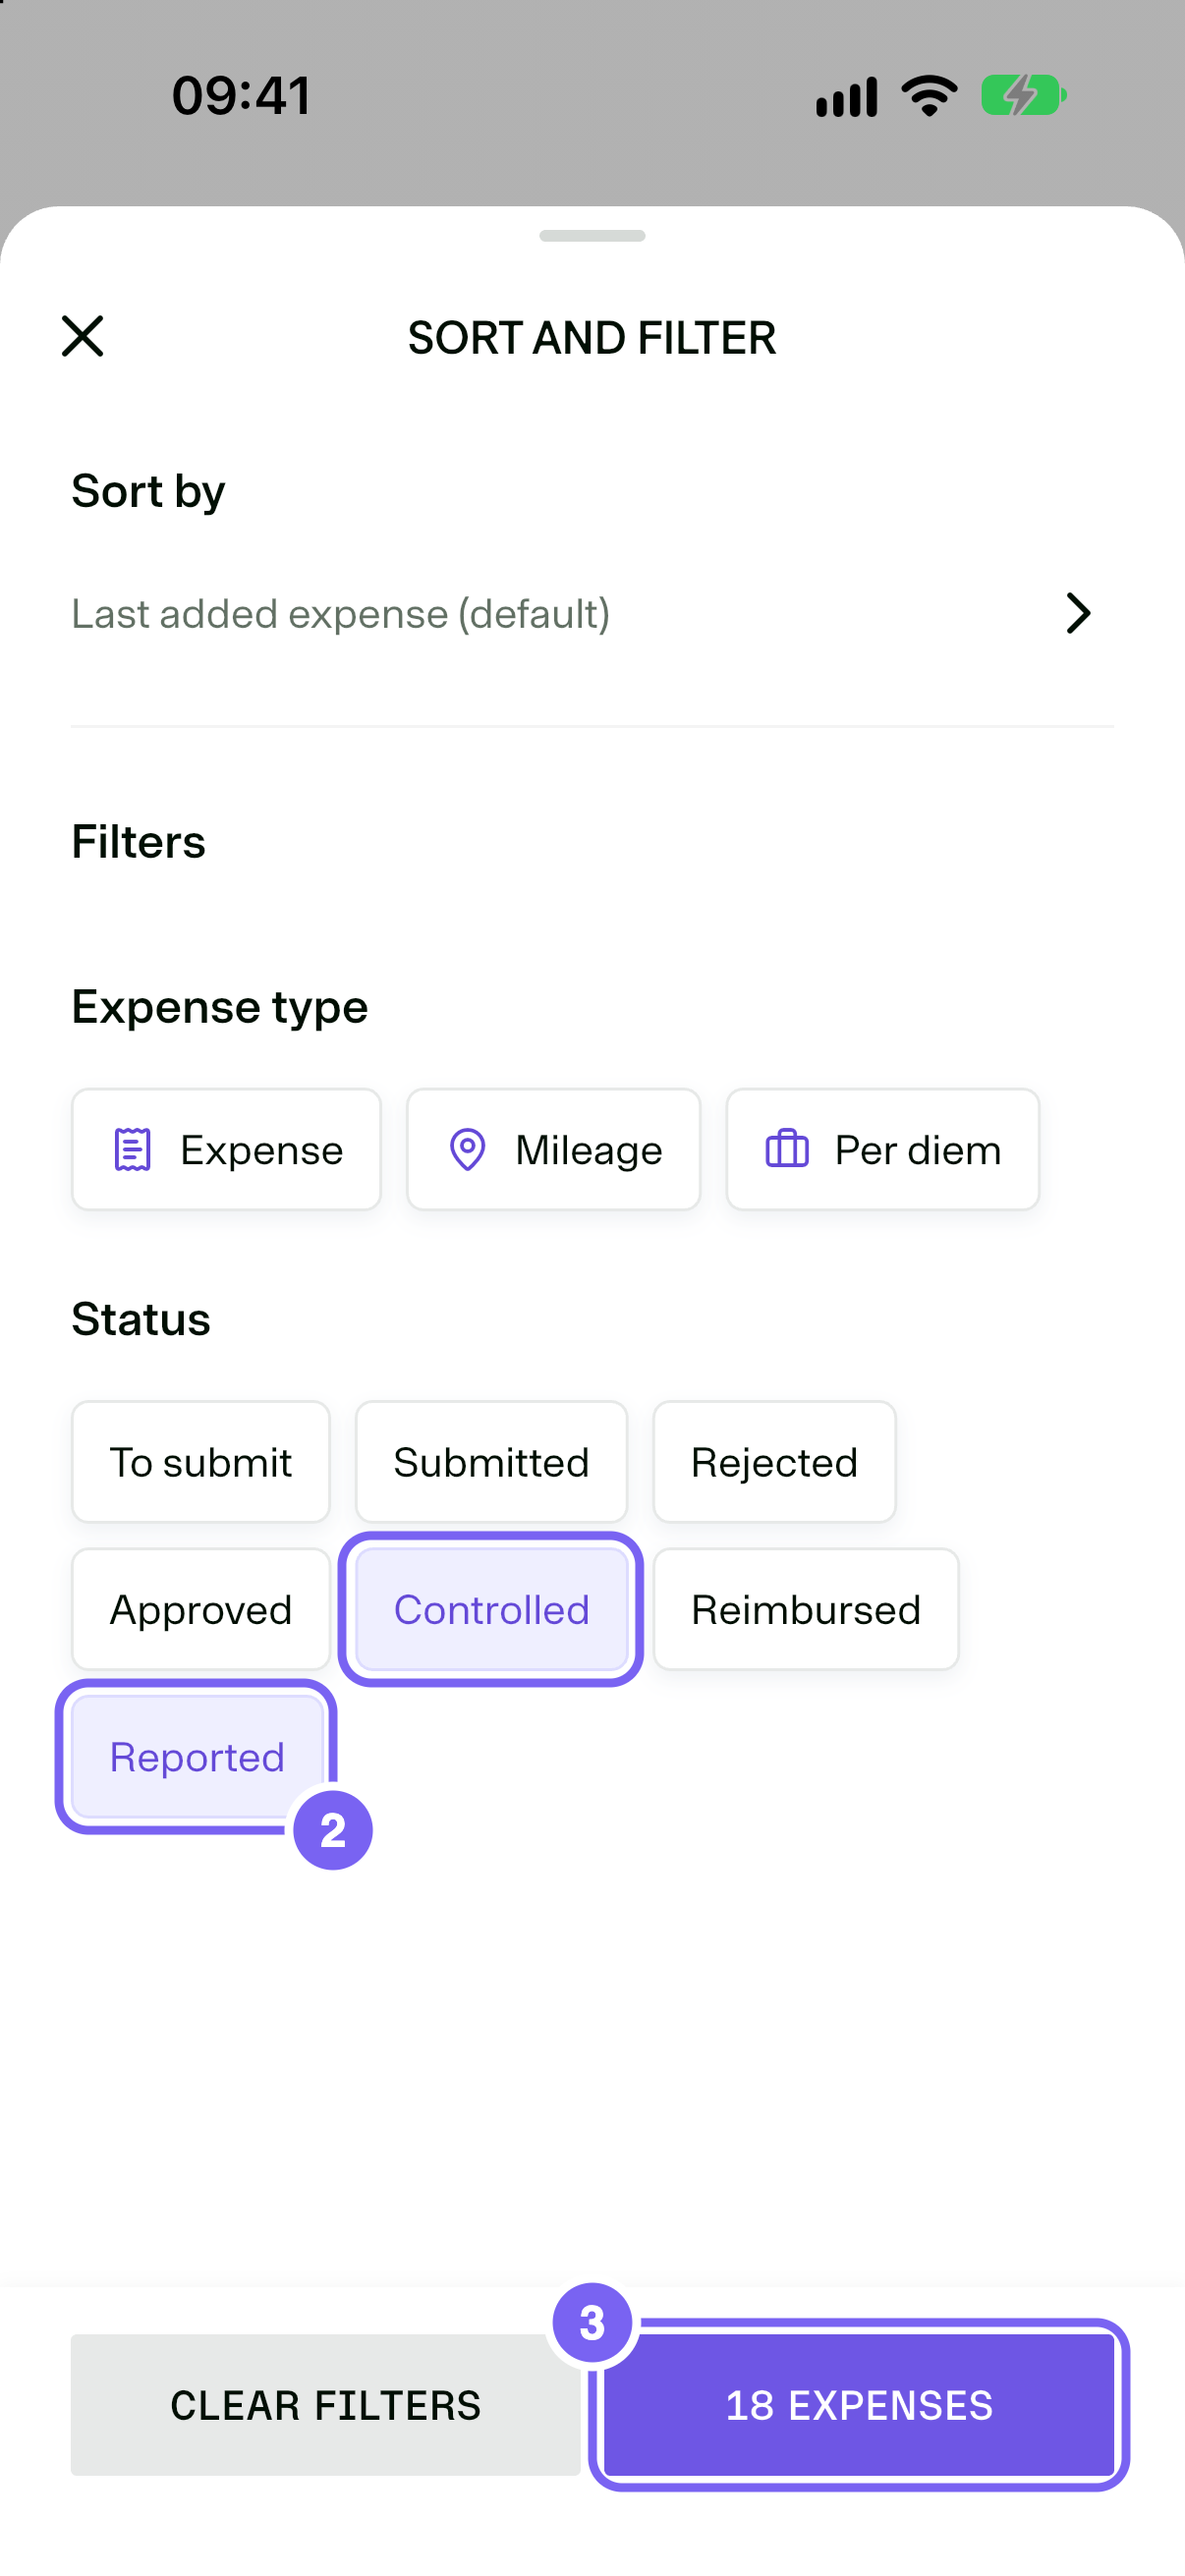The height and width of the screenshot is (2576, 1185).
Task: Toggle the Expense type filter chip
Action: point(226,1149)
